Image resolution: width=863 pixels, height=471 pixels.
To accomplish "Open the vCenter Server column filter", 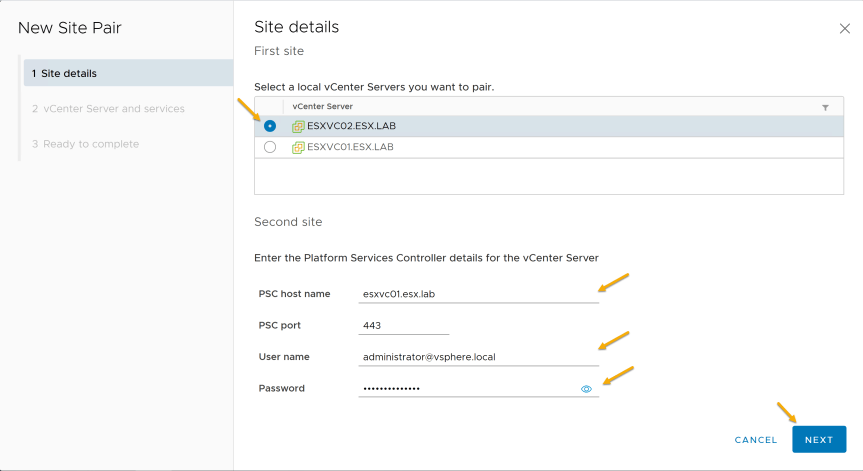I will [x=825, y=107].
